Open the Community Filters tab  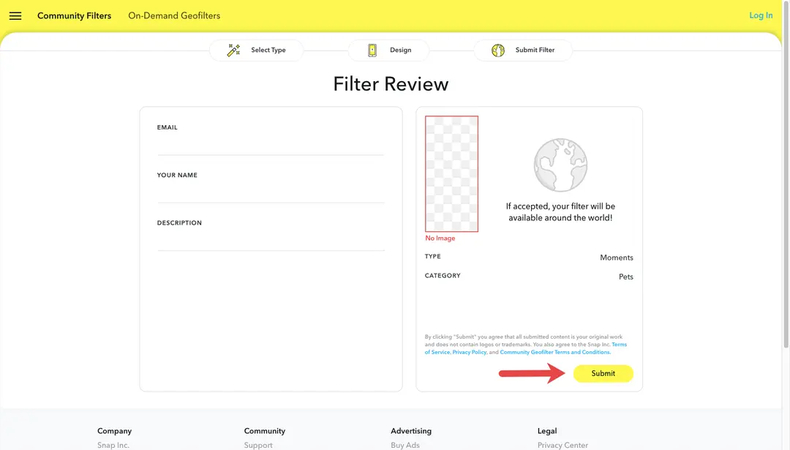74,16
